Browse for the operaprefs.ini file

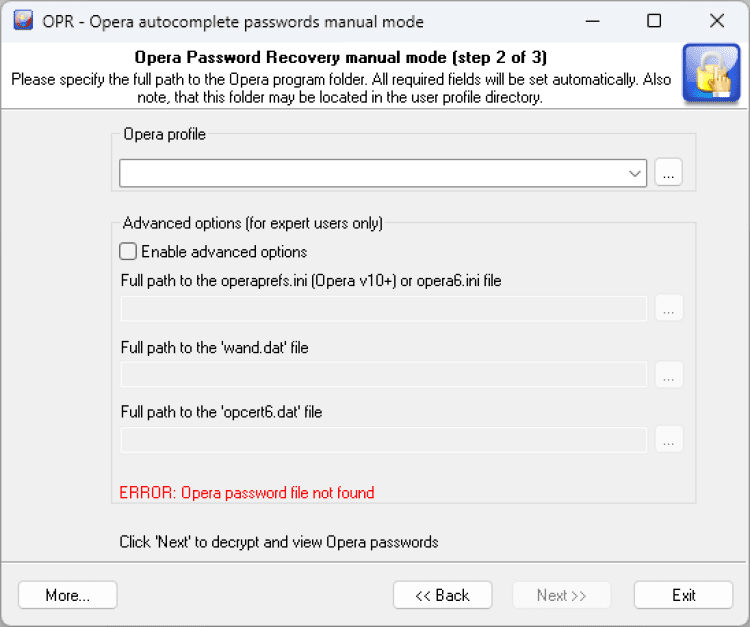point(669,308)
